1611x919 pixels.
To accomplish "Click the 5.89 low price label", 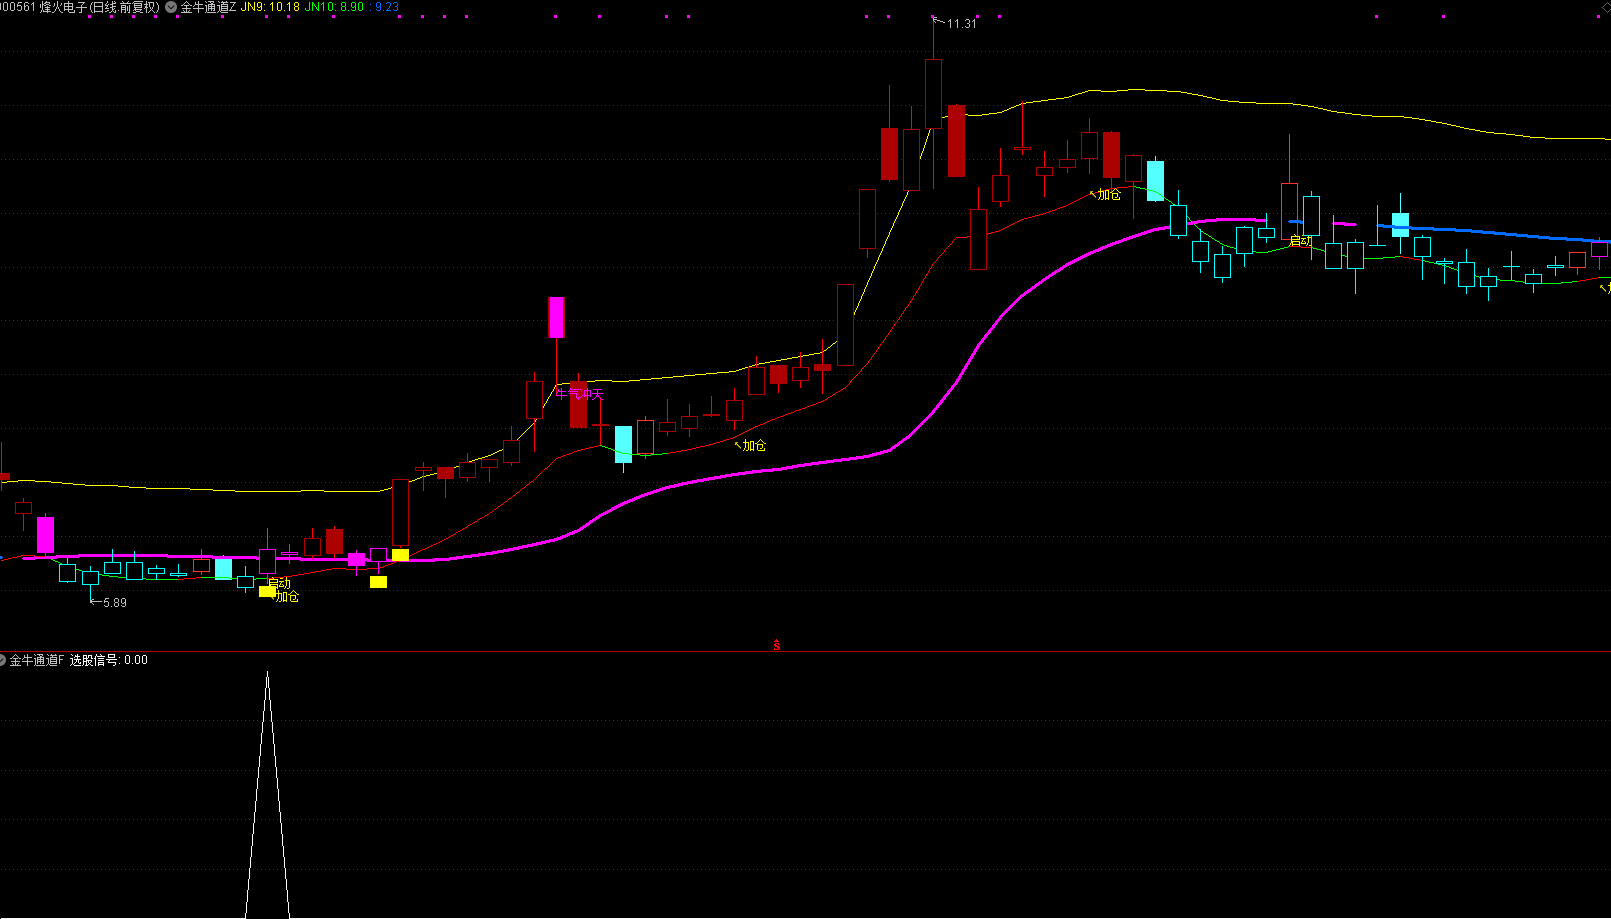I will pos(115,603).
